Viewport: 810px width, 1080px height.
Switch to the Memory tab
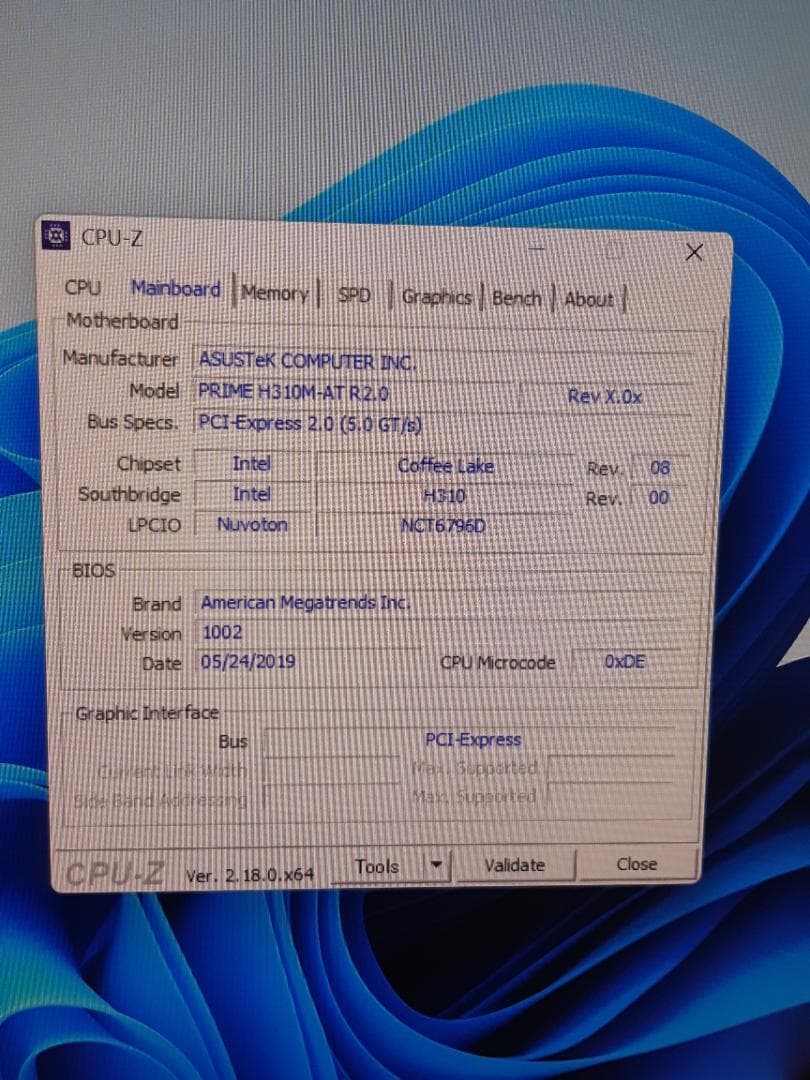(x=274, y=293)
